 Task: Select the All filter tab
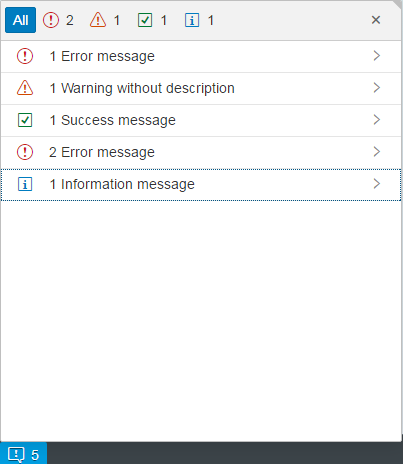pos(20,20)
